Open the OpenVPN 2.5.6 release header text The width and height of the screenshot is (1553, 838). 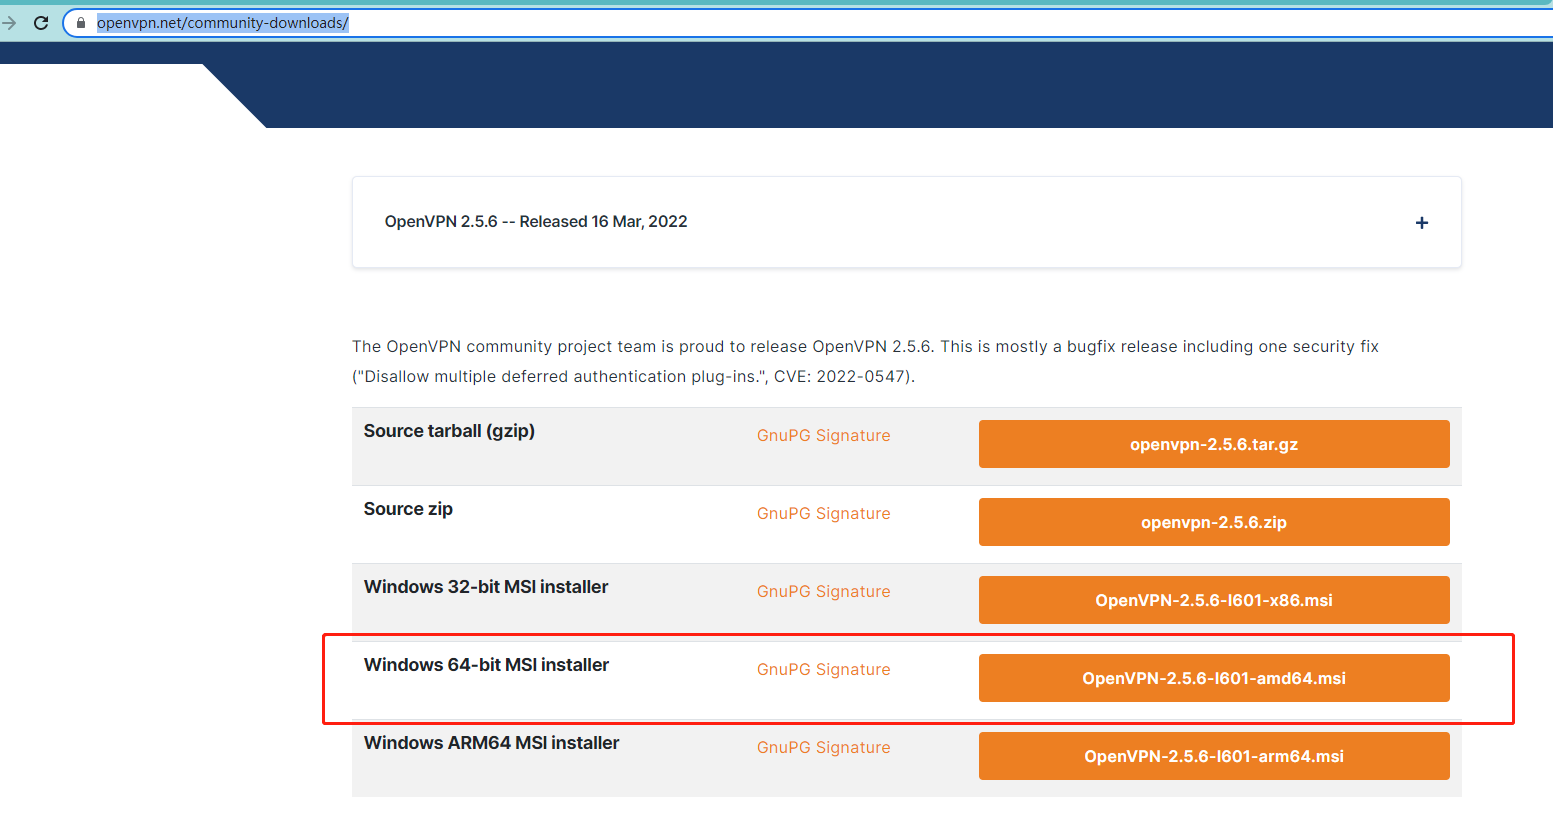pos(536,222)
